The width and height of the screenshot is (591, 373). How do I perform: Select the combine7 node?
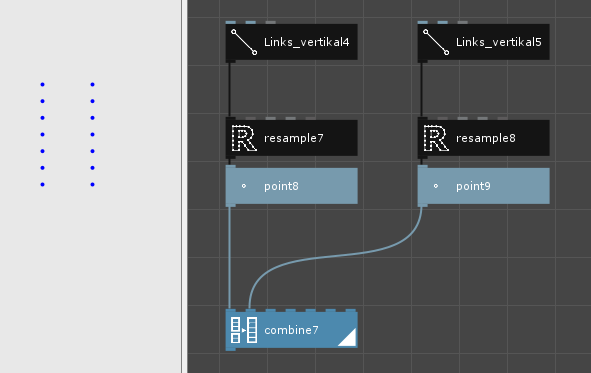pos(291,330)
